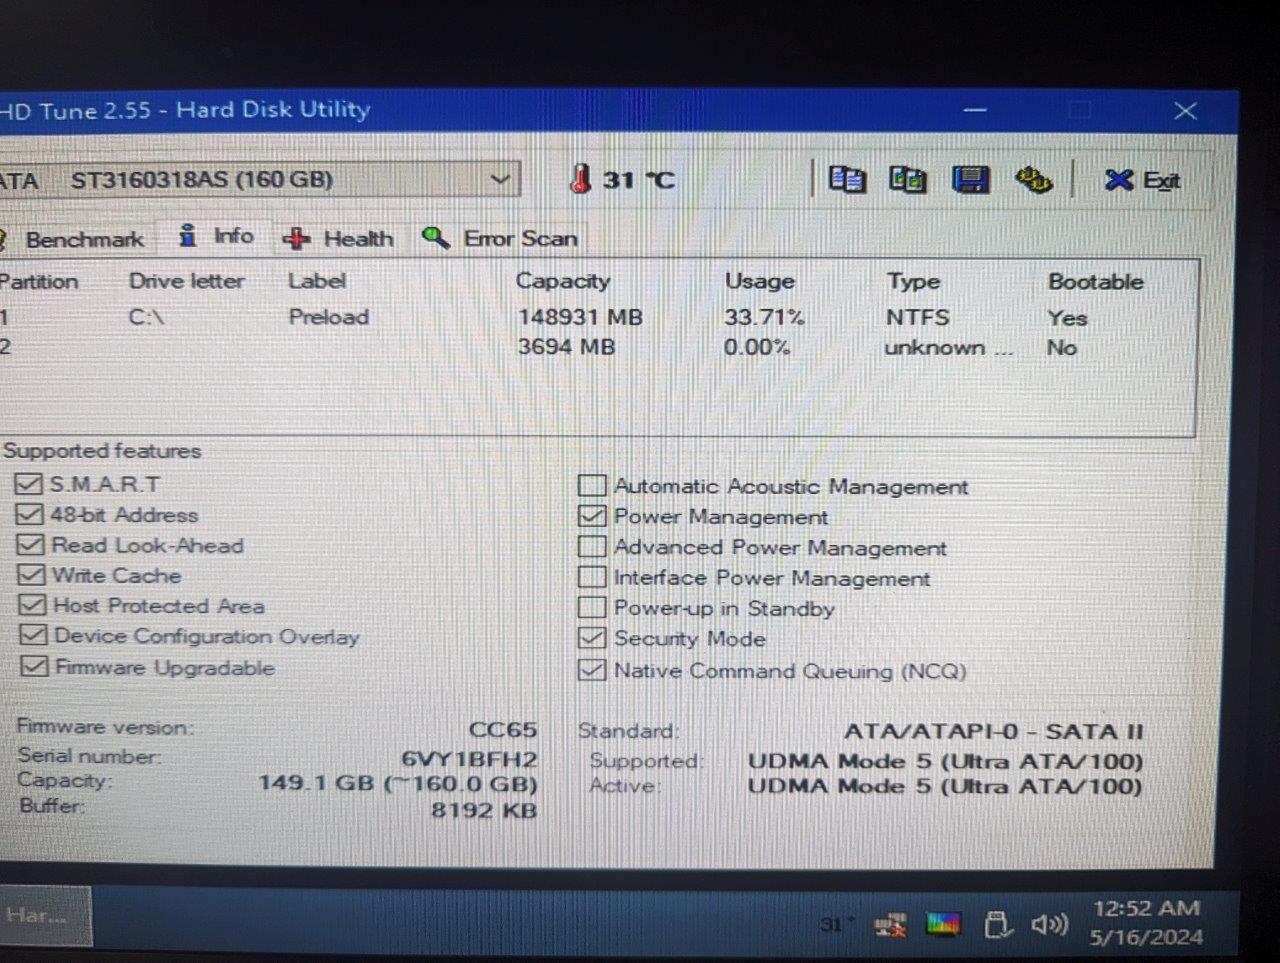Screen dimensions: 1280x963
Task: Close the HD Tune window
Action: pos(1185,110)
